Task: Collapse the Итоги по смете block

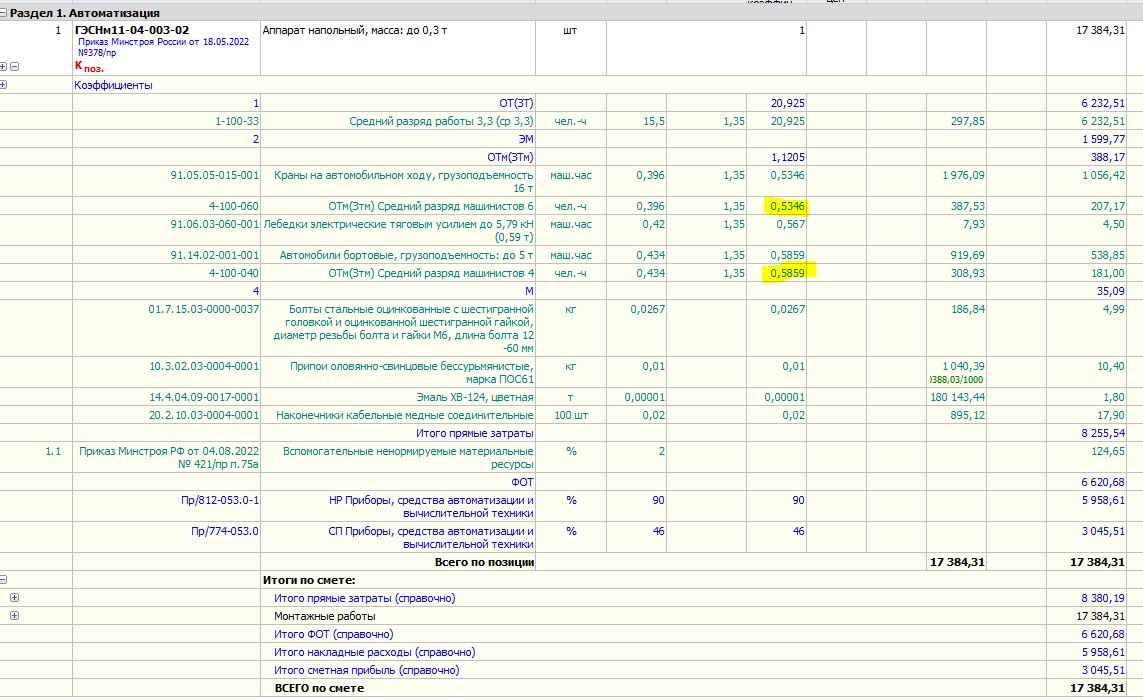Action: click(x=5, y=579)
